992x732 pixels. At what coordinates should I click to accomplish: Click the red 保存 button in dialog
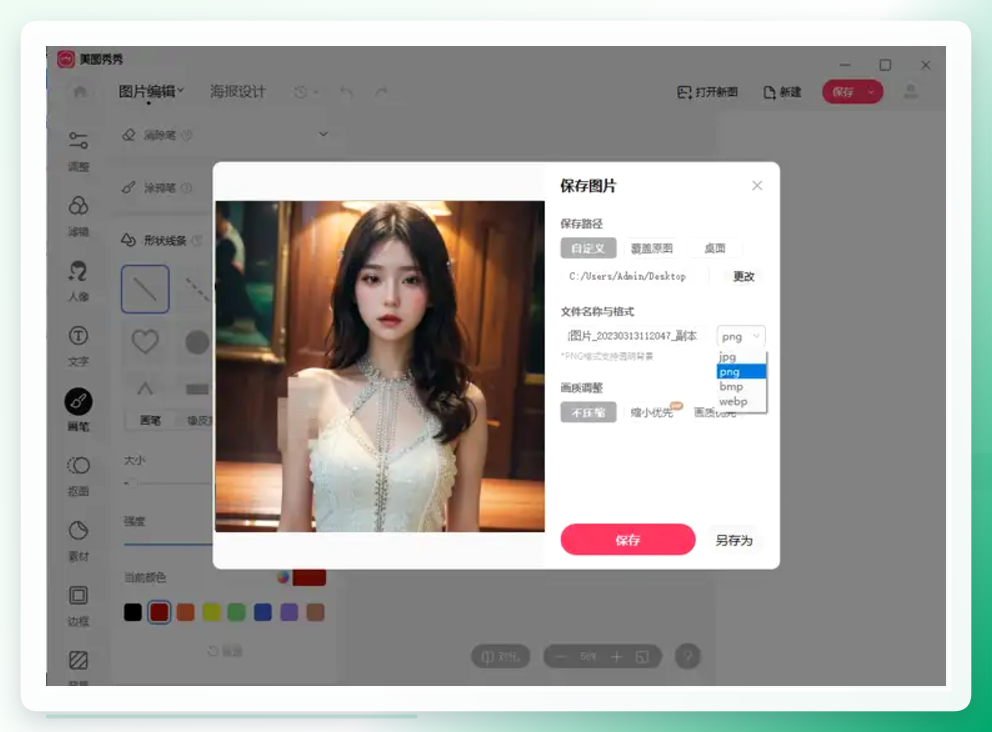point(628,540)
